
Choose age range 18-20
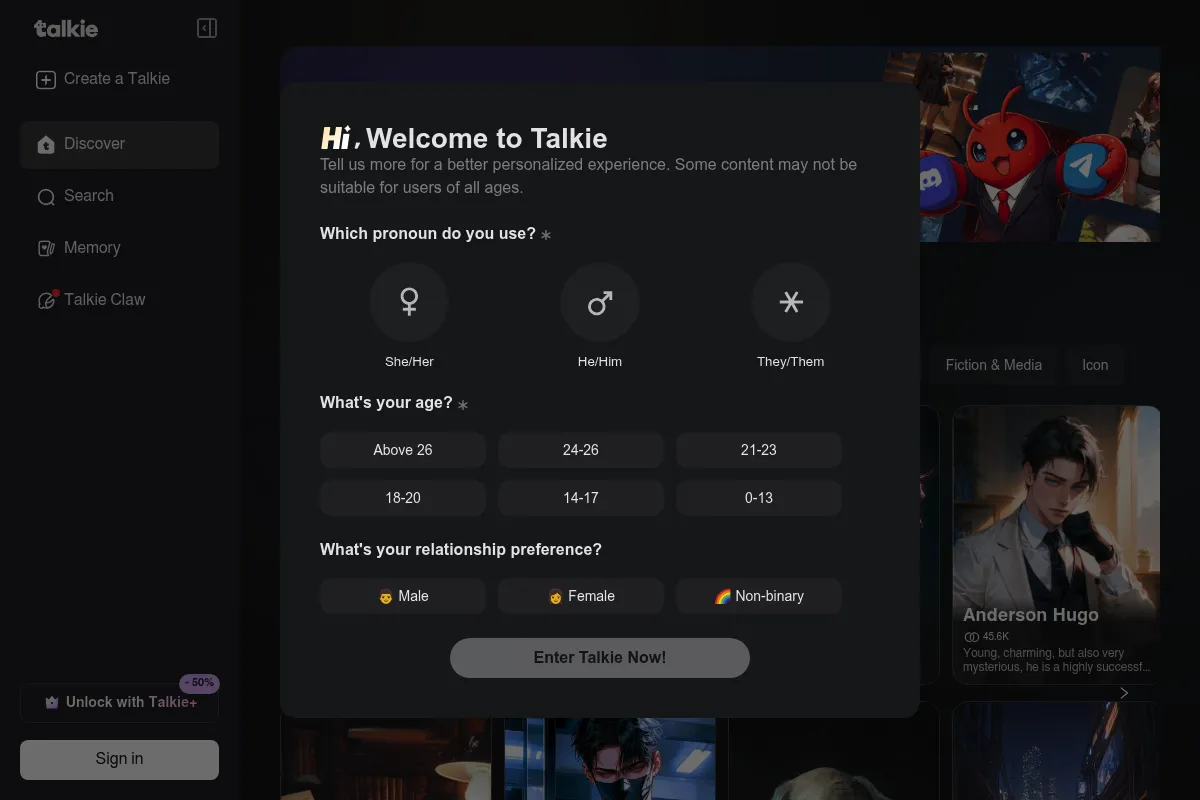pyautogui.click(x=403, y=498)
